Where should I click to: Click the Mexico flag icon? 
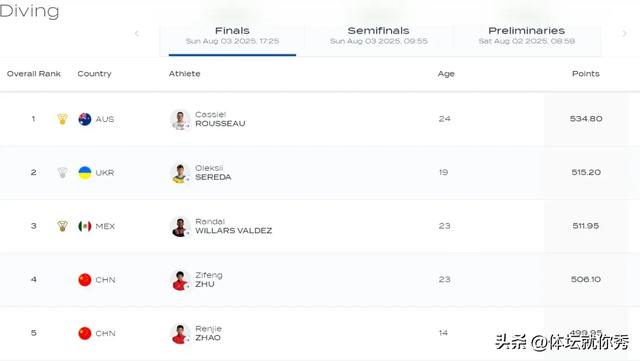(x=85, y=226)
